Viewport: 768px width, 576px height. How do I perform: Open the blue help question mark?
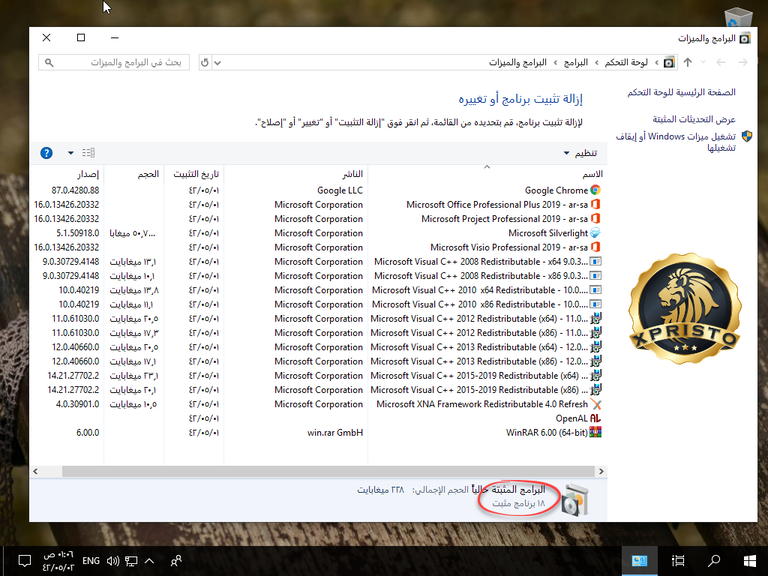(x=47, y=153)
